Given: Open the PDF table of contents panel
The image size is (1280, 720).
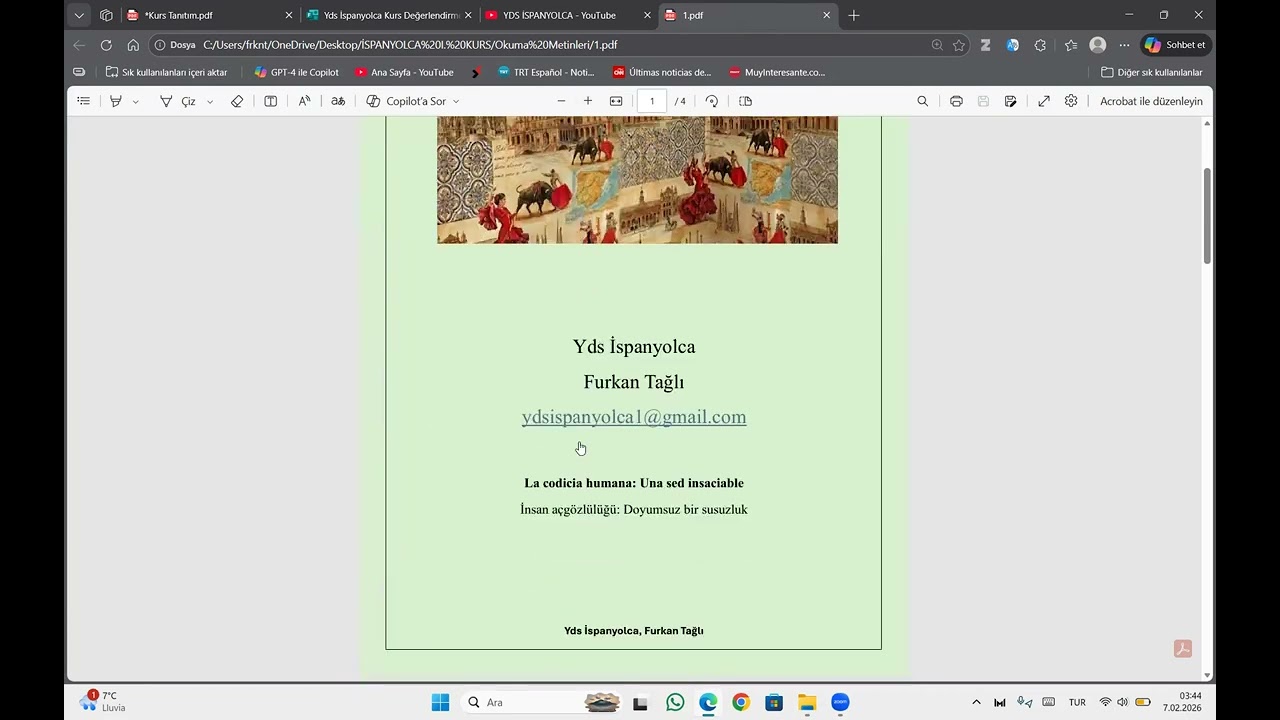Looking at the screenshot, I should click(x=84, y=101).
